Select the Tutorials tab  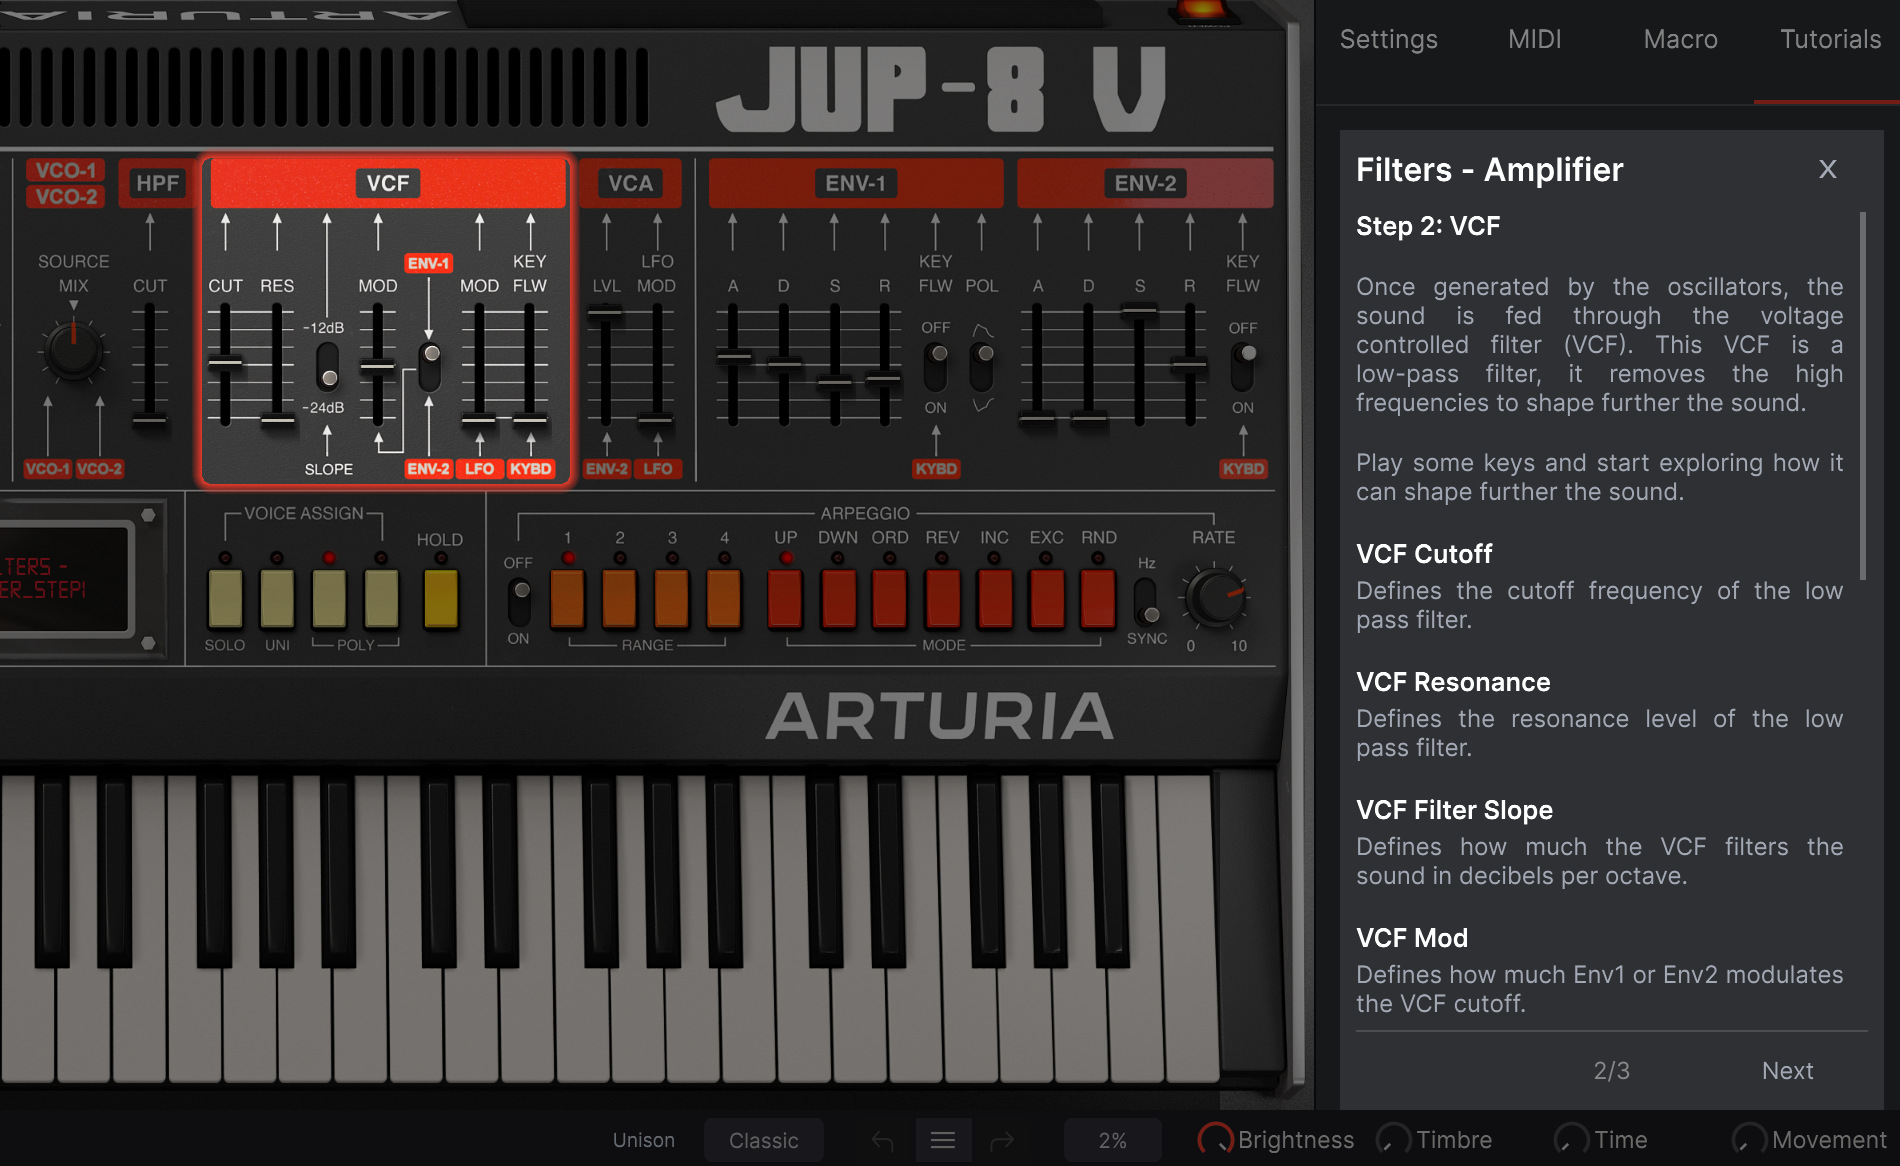(1830, 39)
